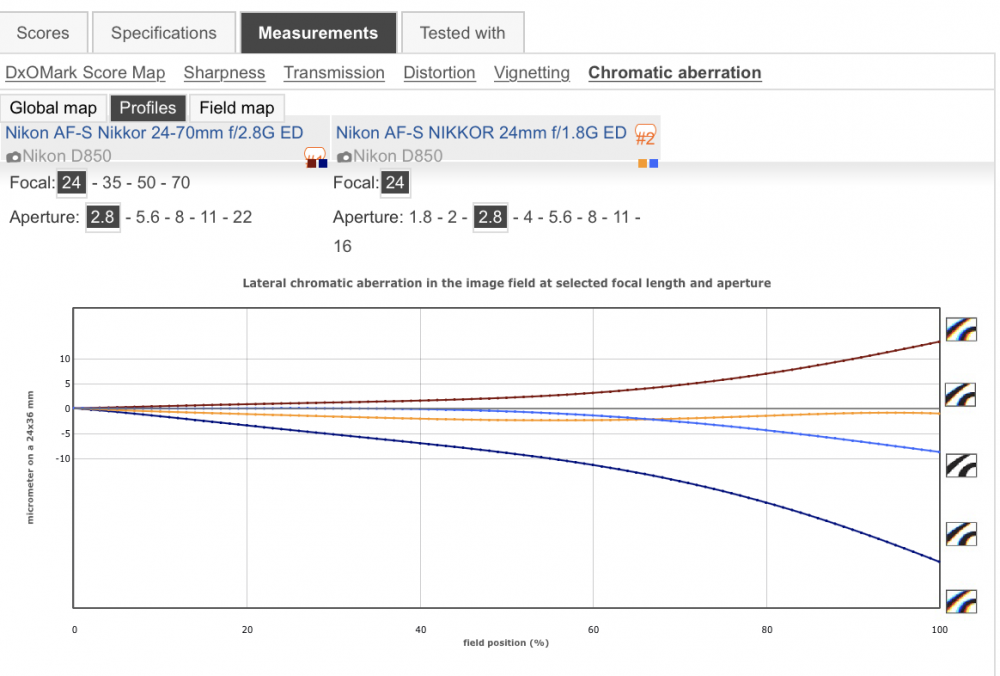Click the orange #2 lens badge
Image resolution: width=1000 pixels, height=676 pixels.
coord(645,135)
